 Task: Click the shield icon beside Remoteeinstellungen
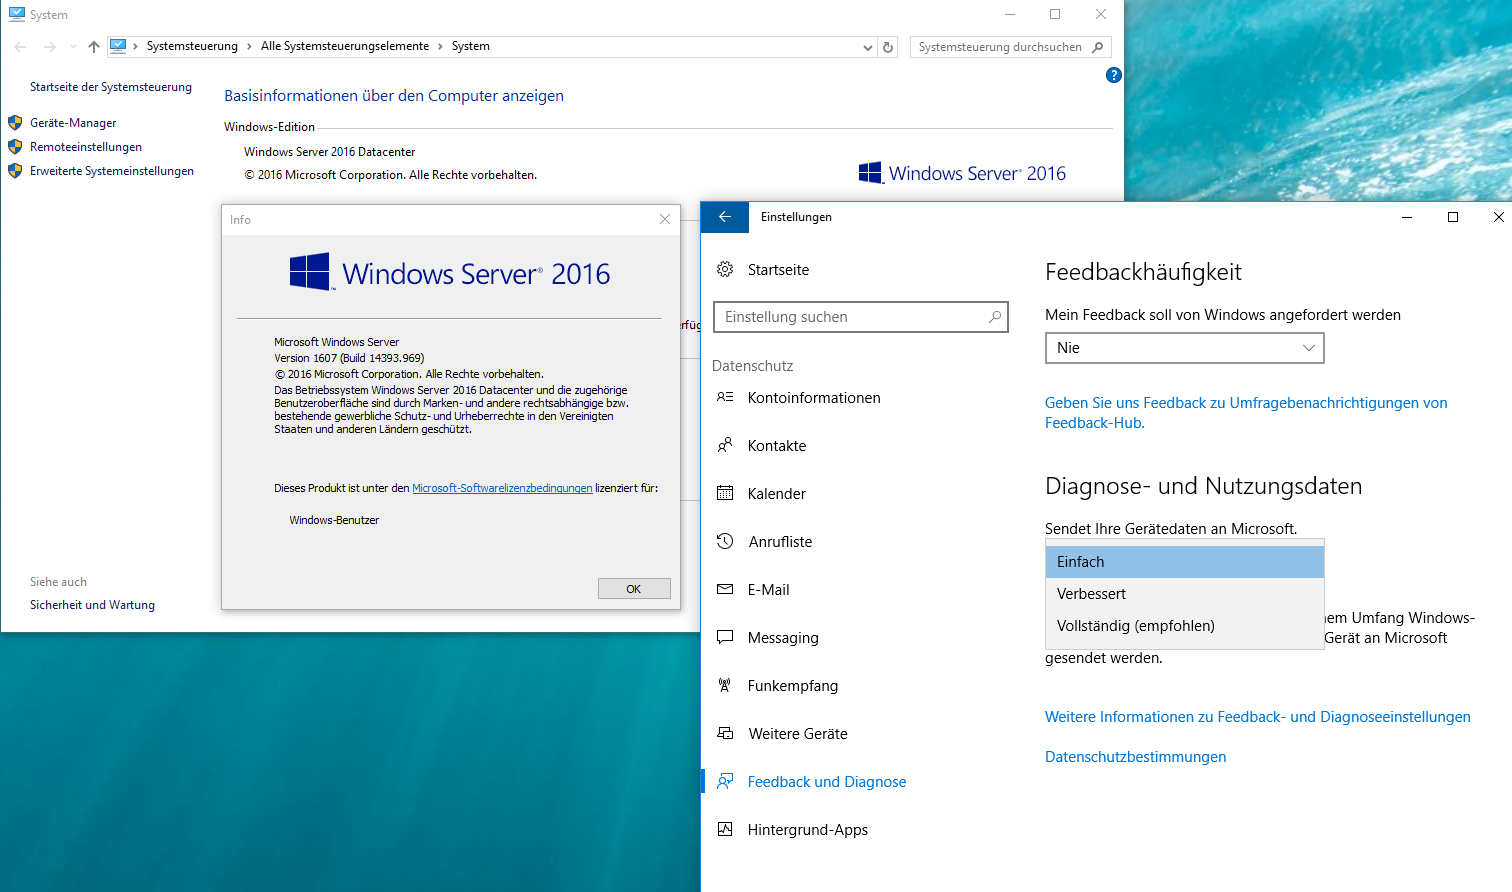coord(15,147)
